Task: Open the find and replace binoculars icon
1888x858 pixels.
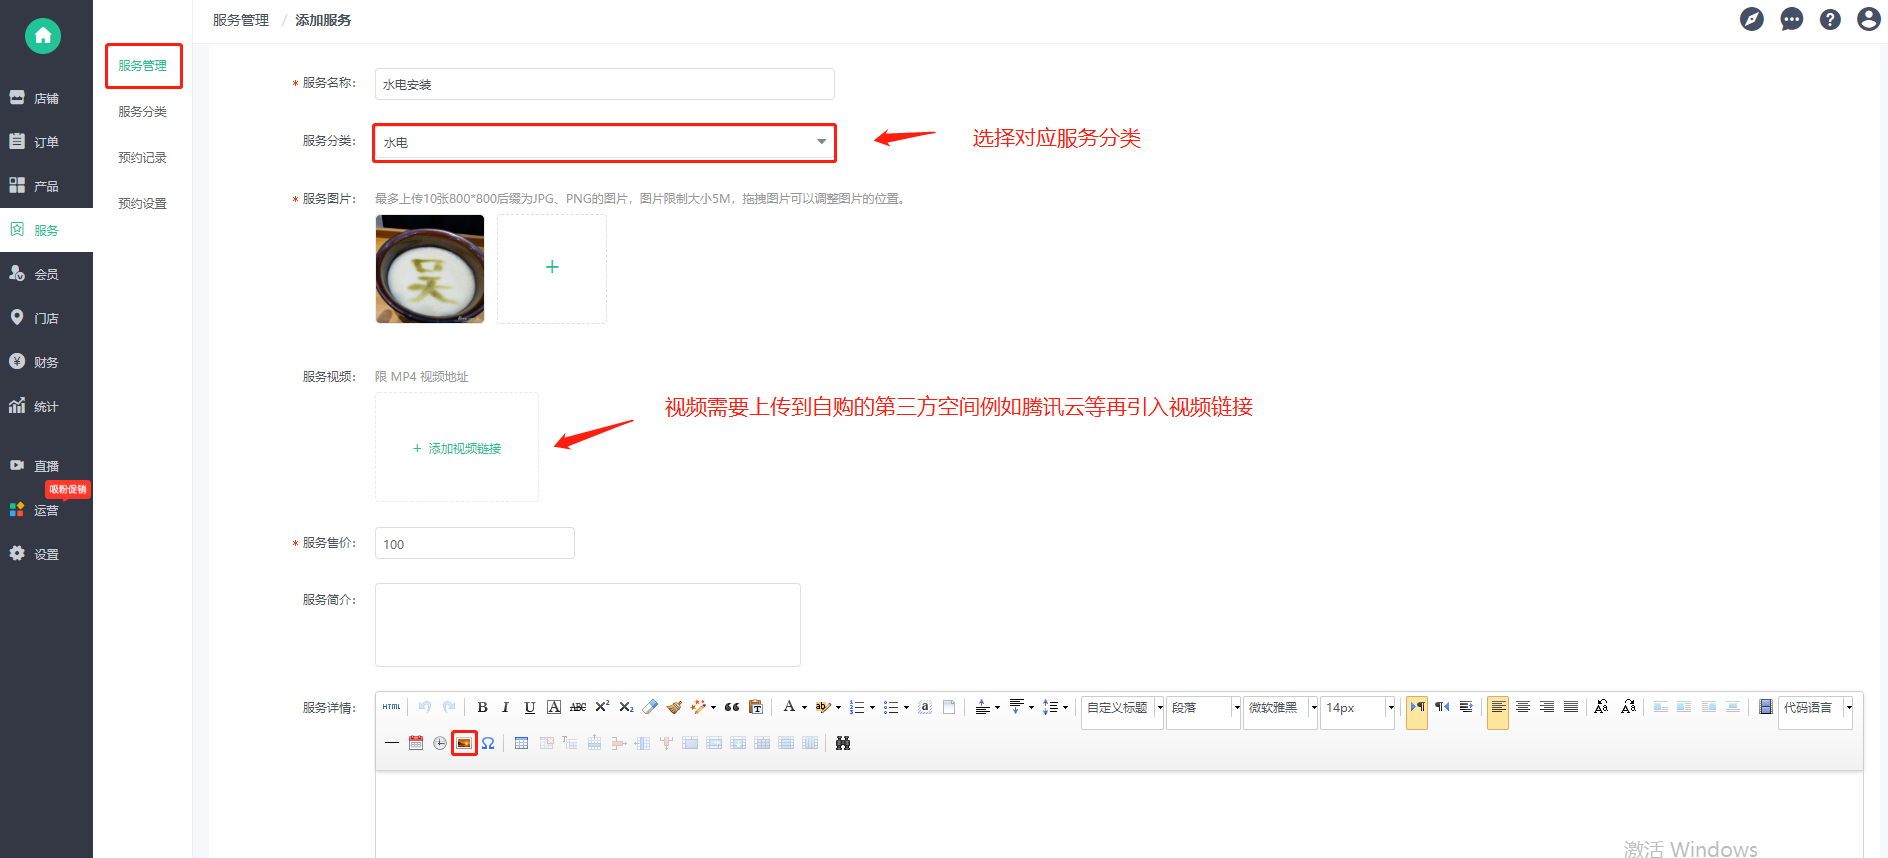Action: pos(843,743)
